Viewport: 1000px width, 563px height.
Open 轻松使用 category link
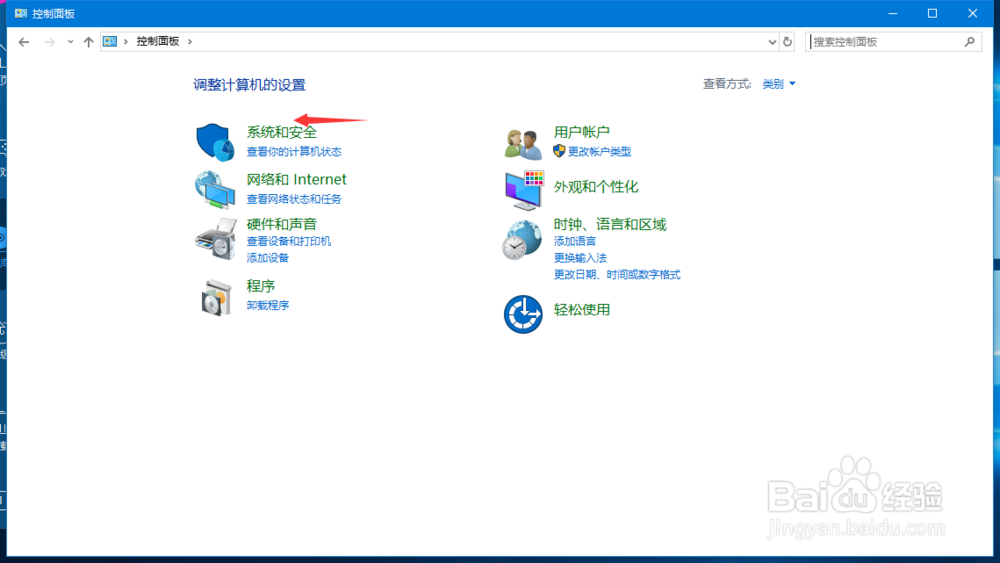pyautogui.click(x=582, y=309)
